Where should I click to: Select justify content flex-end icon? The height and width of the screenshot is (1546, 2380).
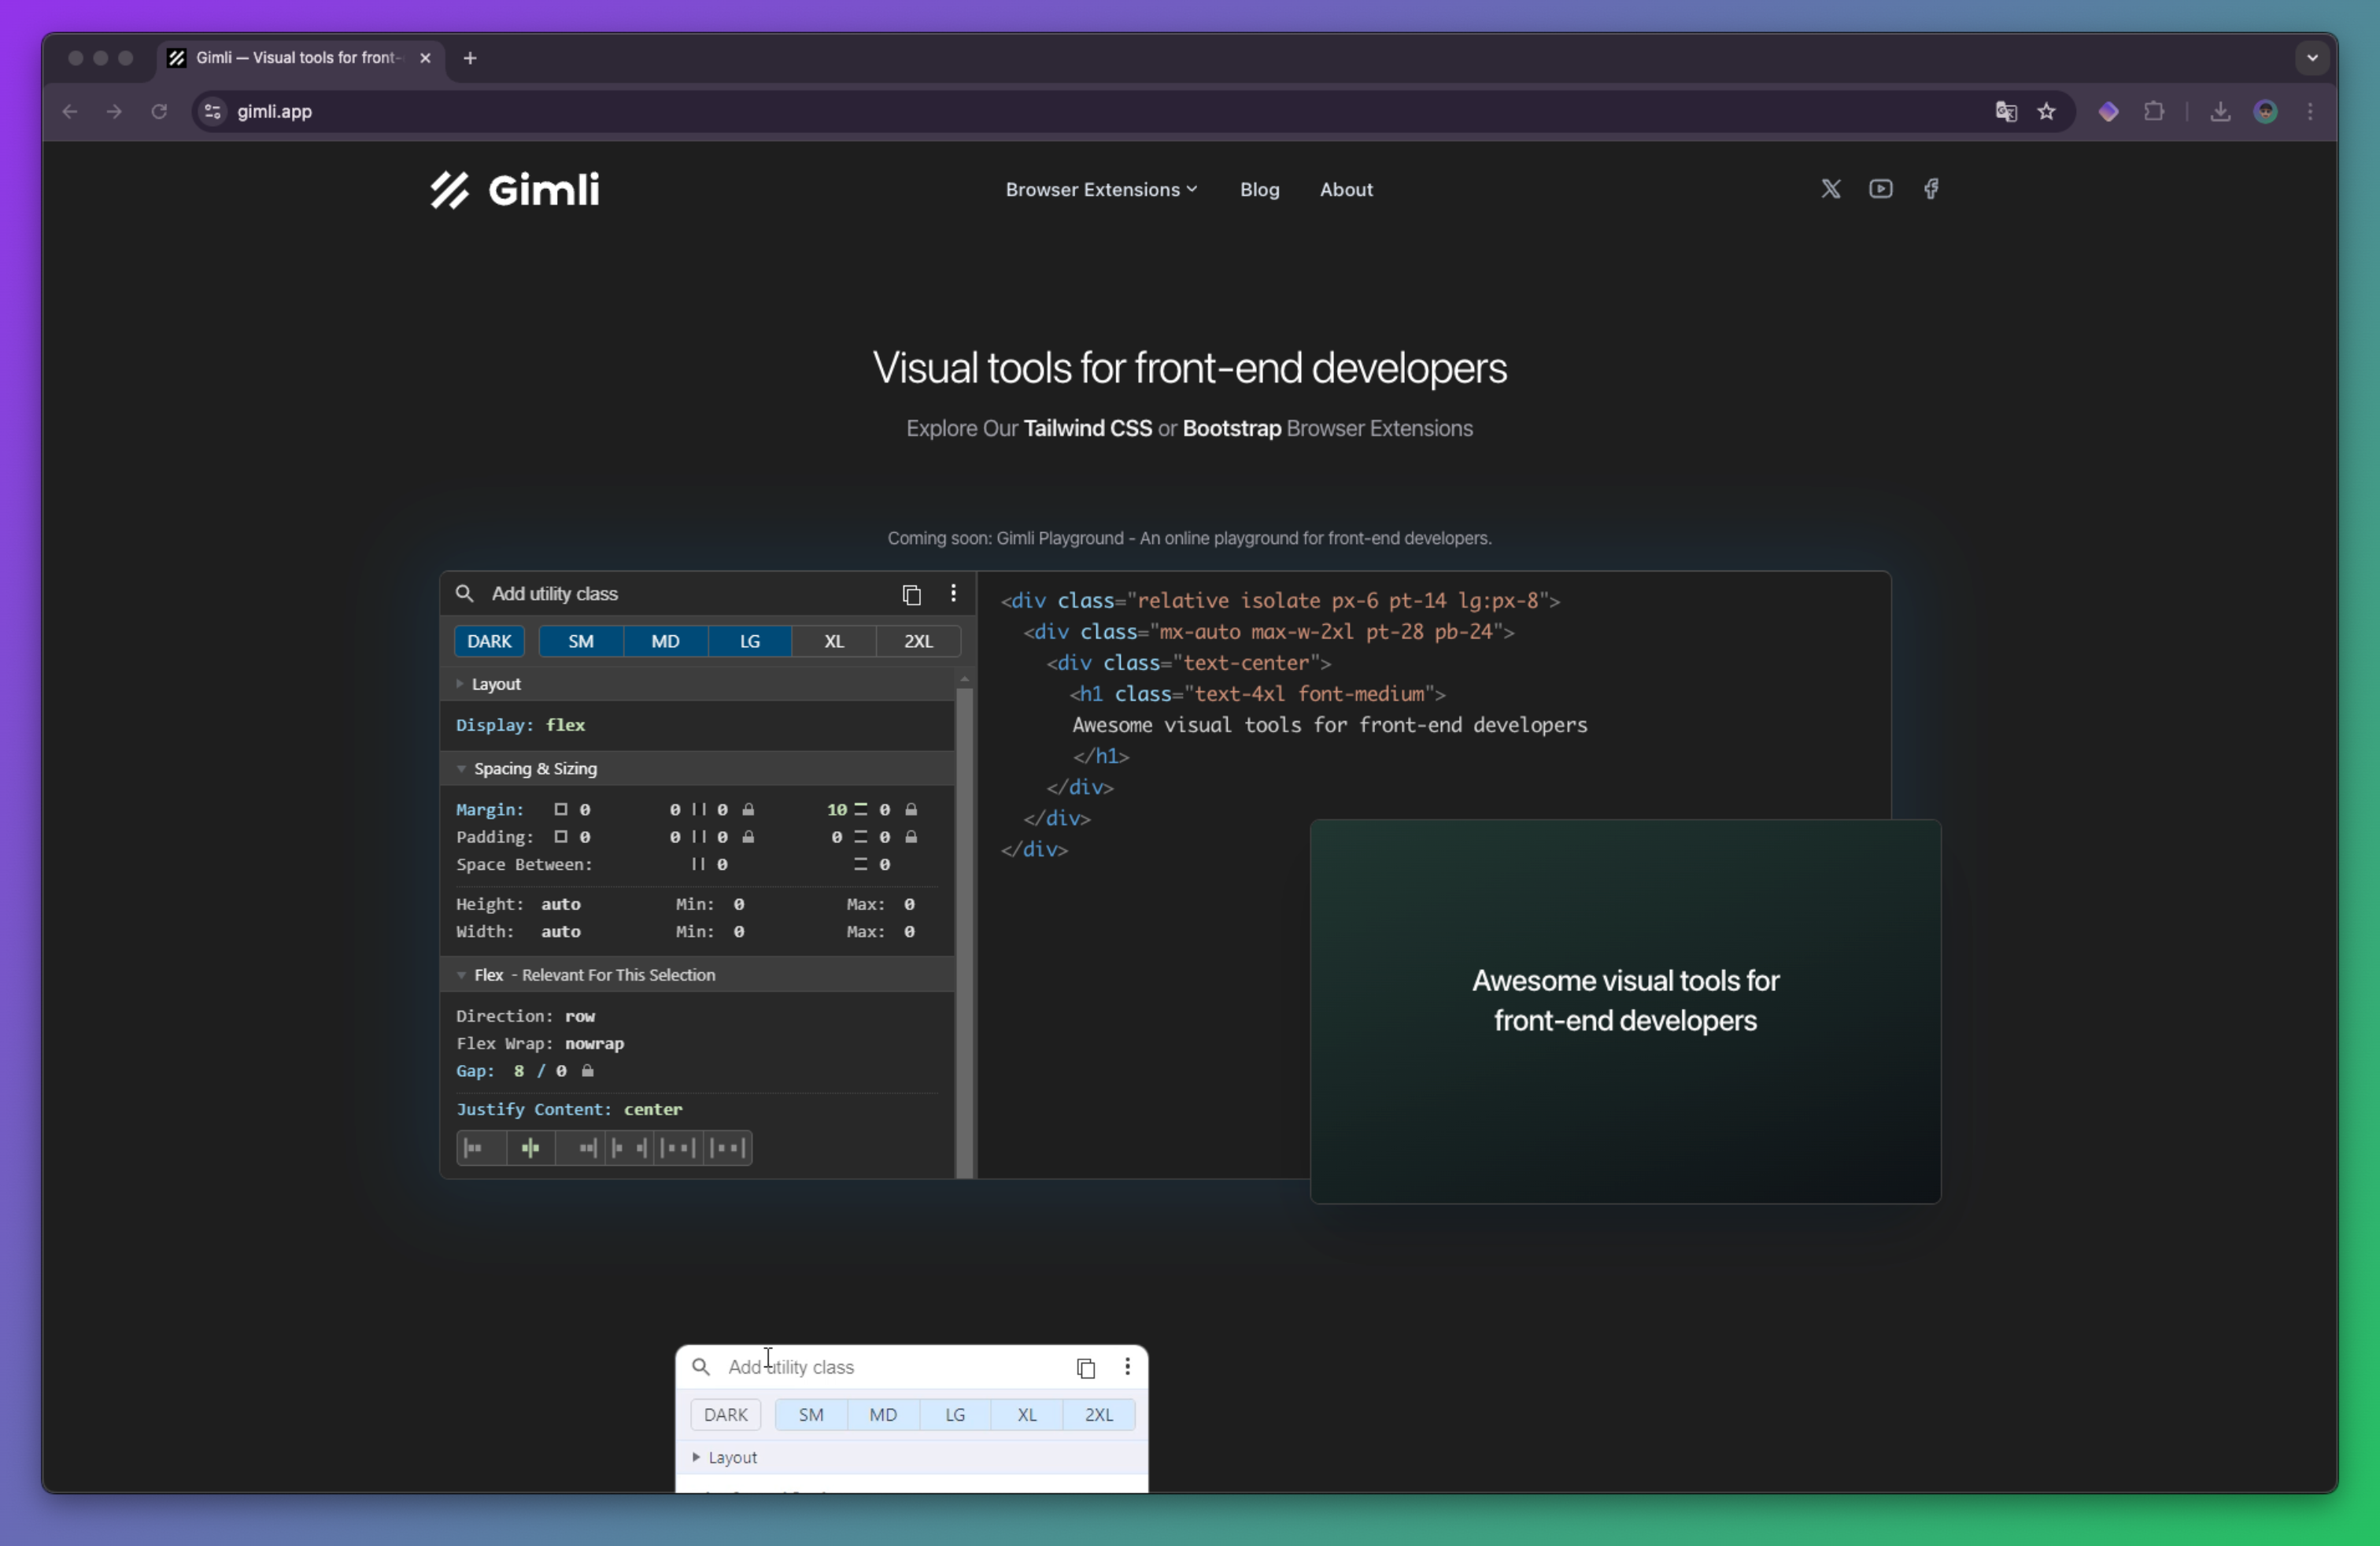coord(580,1148)
